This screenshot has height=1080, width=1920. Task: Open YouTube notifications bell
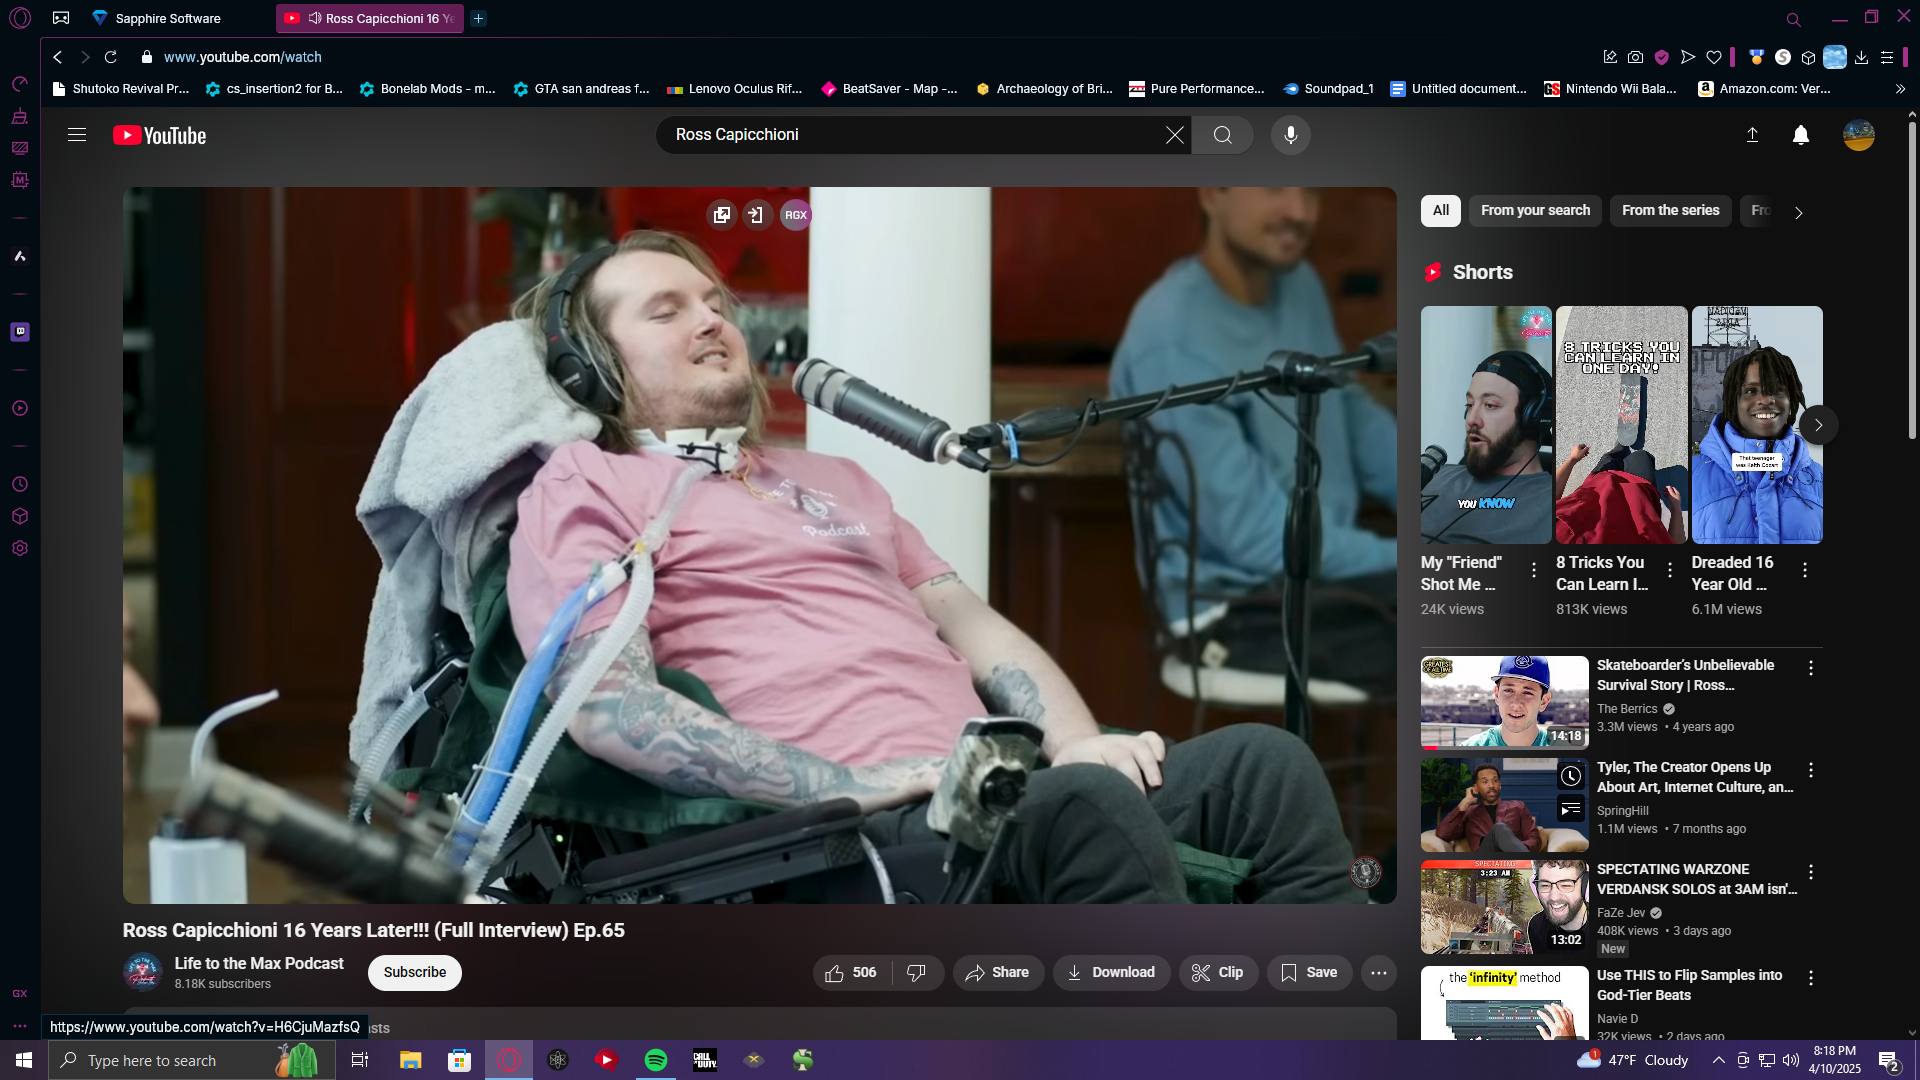click(x=1800, y=135)
